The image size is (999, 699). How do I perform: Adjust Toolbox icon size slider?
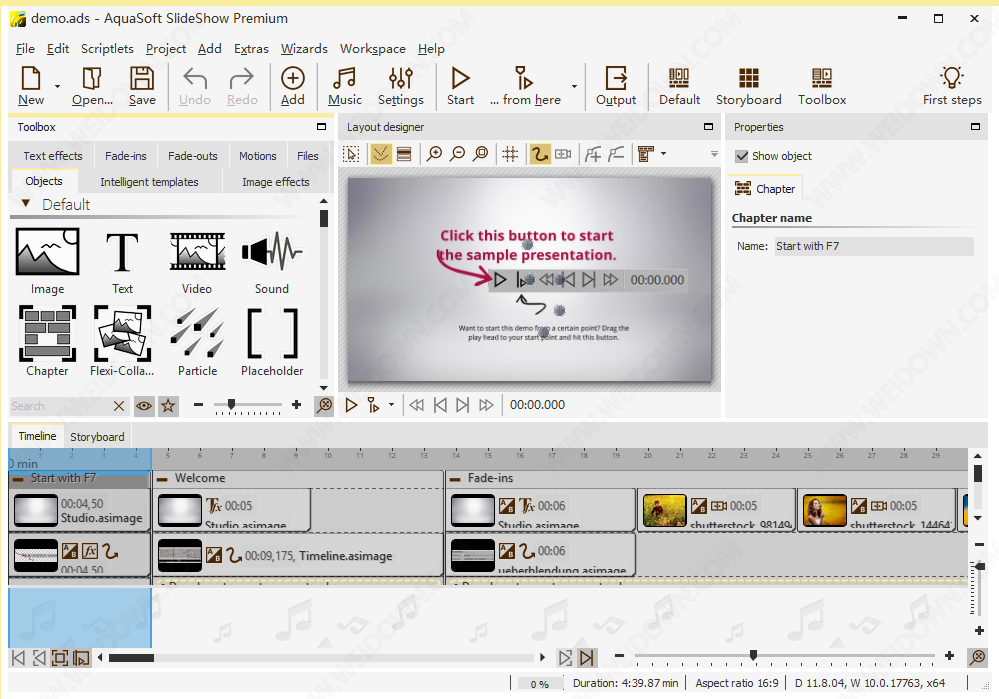pos(231,405)
